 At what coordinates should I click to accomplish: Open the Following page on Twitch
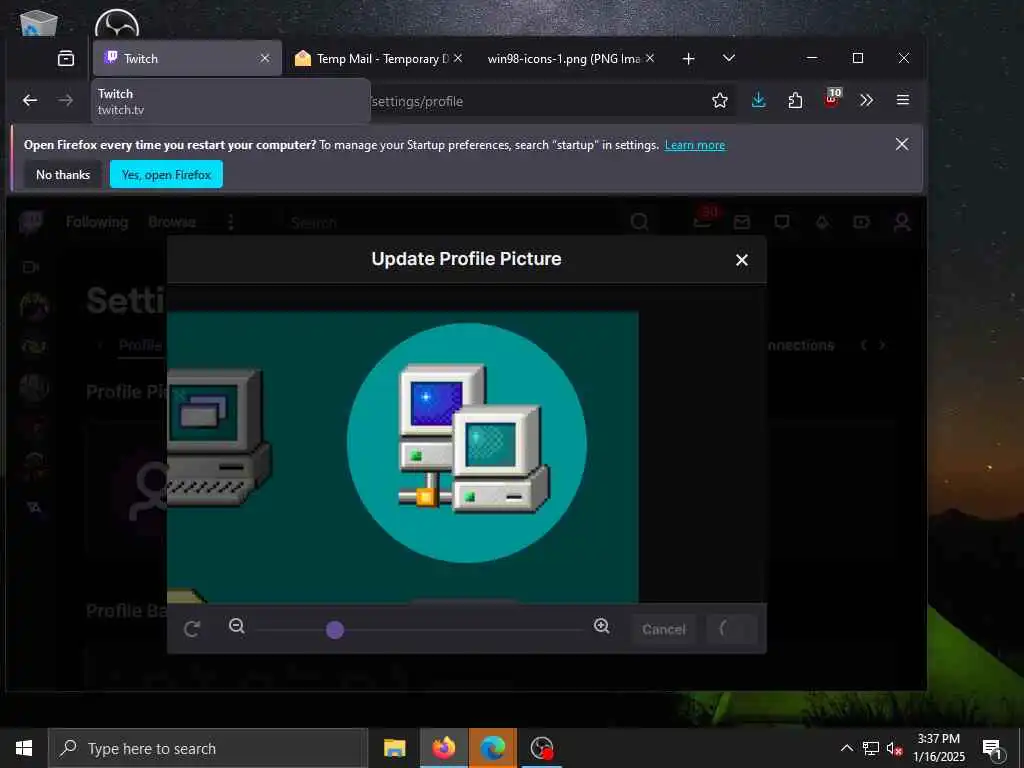coord(97,222)
